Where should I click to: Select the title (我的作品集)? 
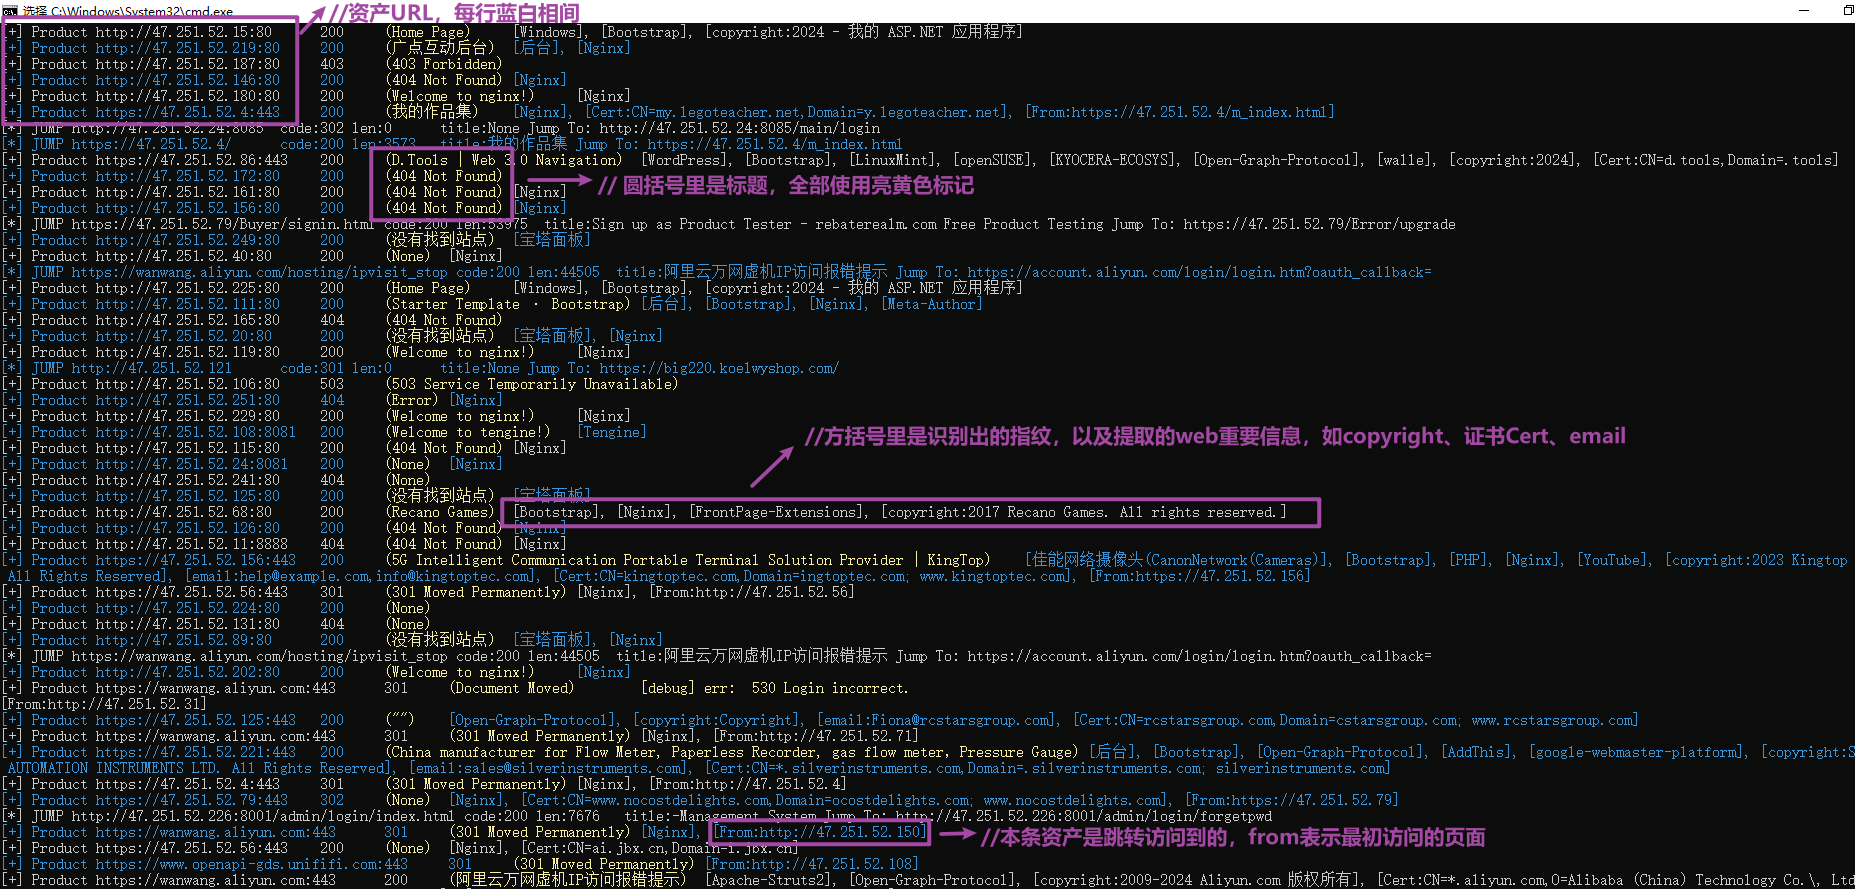tap(432, 112)
